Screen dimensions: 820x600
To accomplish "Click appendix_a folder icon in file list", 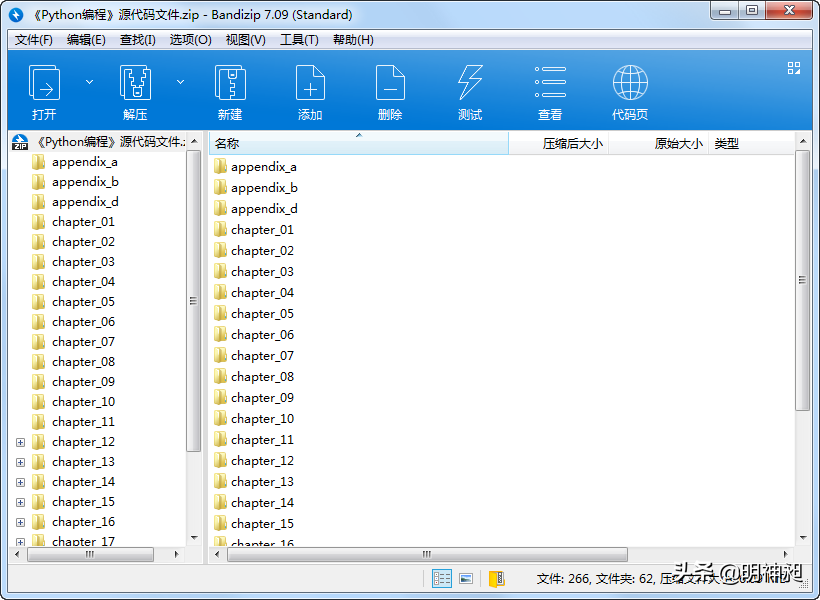I will pos(220,166).
